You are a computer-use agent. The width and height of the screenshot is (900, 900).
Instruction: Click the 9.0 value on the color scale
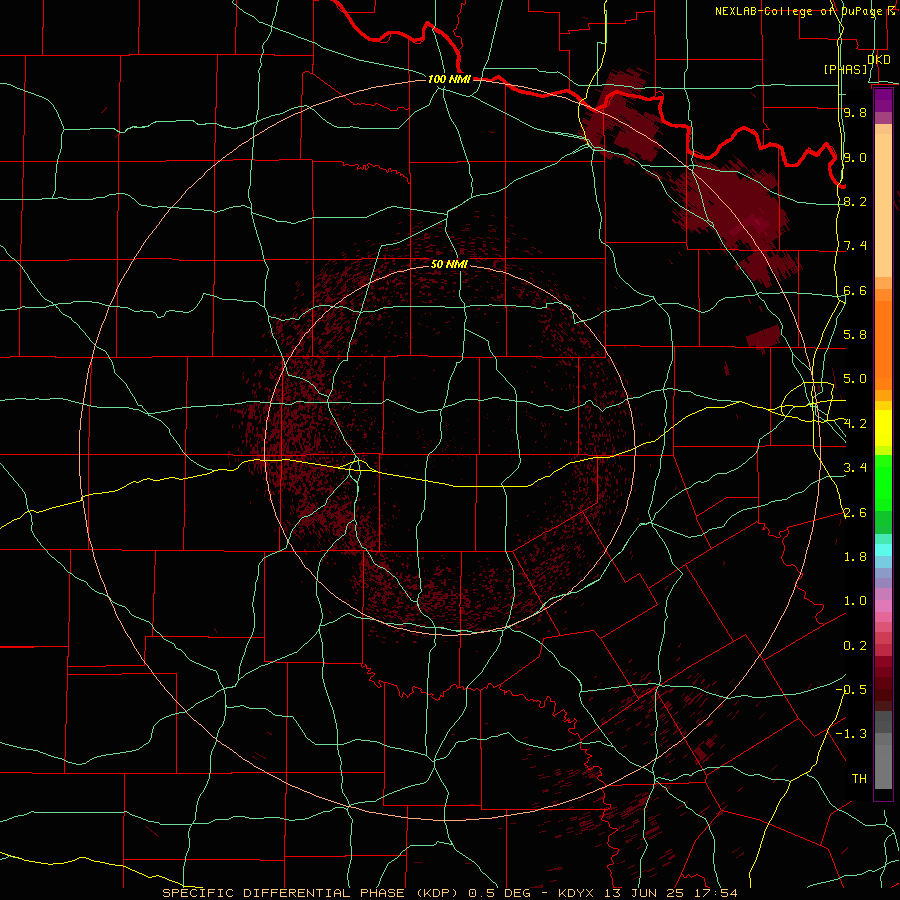[x=855, y=157]
